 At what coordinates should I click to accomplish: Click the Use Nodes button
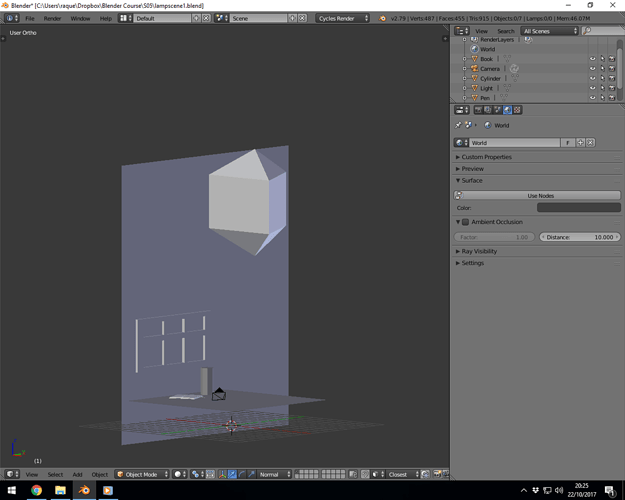pyautogui.click(x=537, y=196)
